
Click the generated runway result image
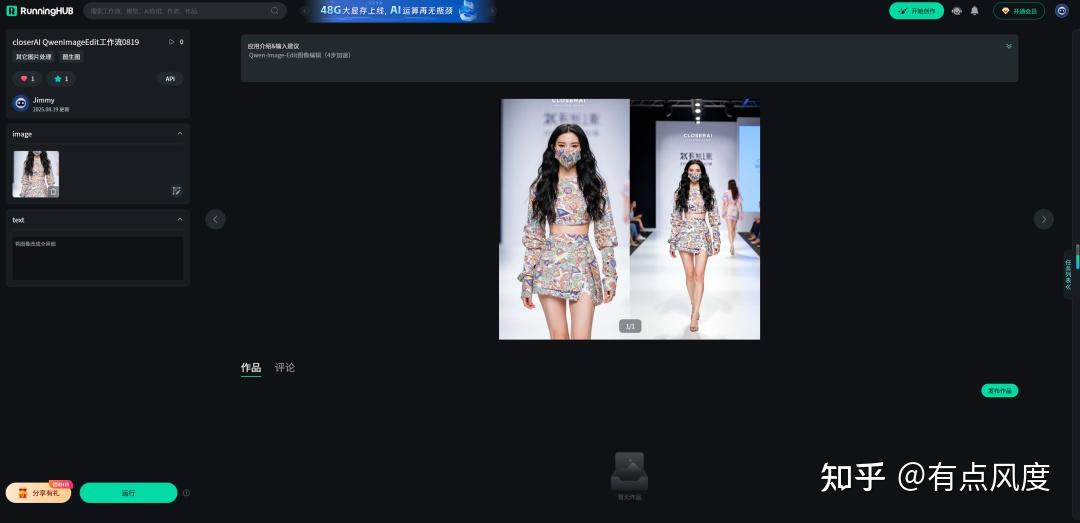pos(630,219)
